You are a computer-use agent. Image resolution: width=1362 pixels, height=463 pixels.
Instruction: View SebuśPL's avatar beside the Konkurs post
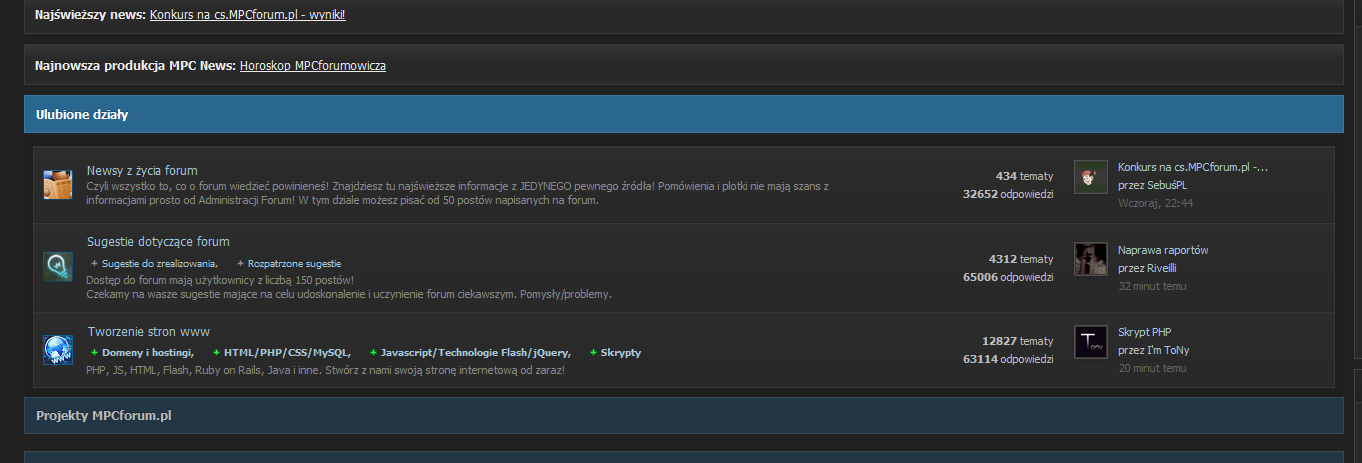click(x=1091, y=176)
